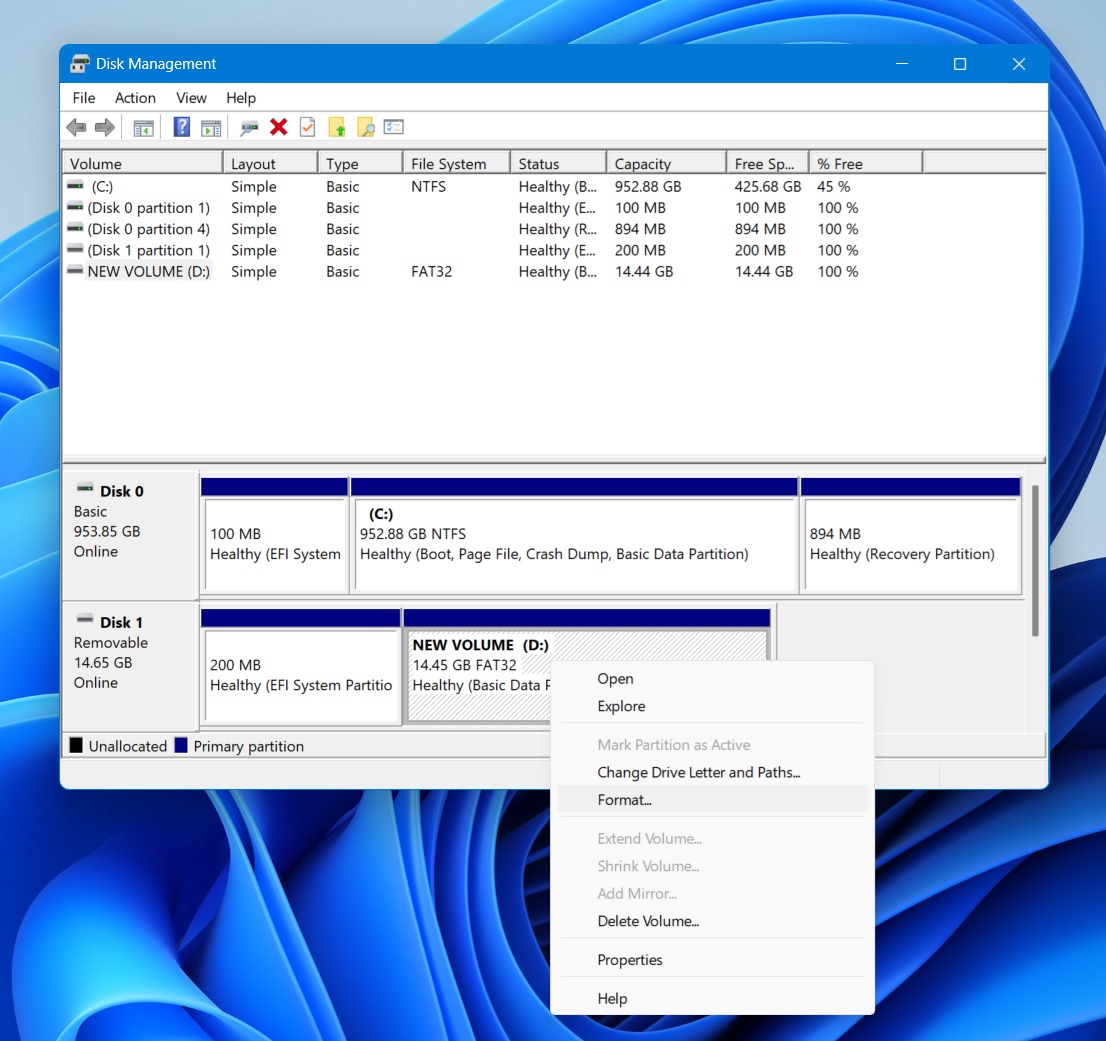Sort by the File System column header
This screenshot has height=1041, width=1106.
click(456, 164)
